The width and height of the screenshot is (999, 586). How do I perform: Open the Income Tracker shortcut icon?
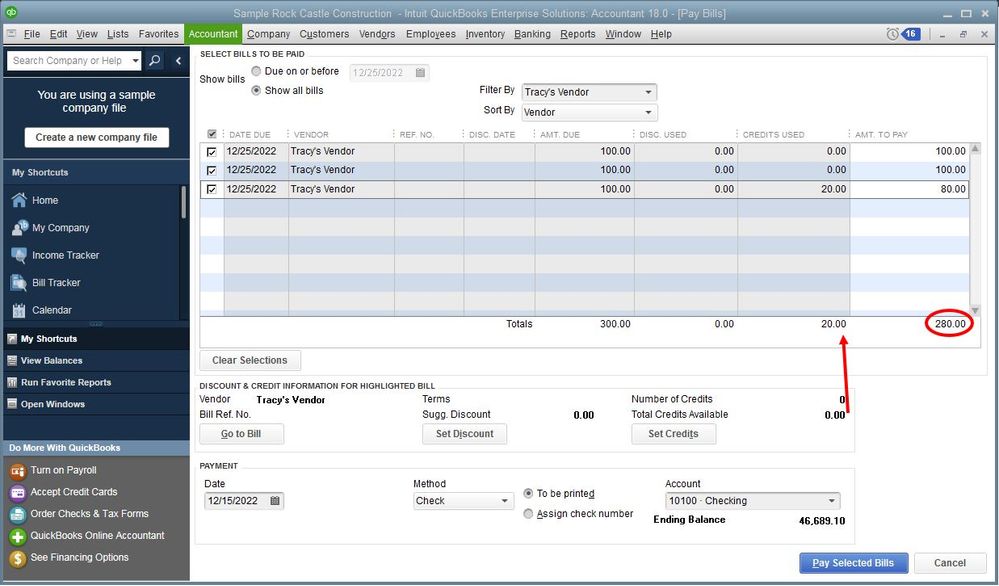point(18,255)
